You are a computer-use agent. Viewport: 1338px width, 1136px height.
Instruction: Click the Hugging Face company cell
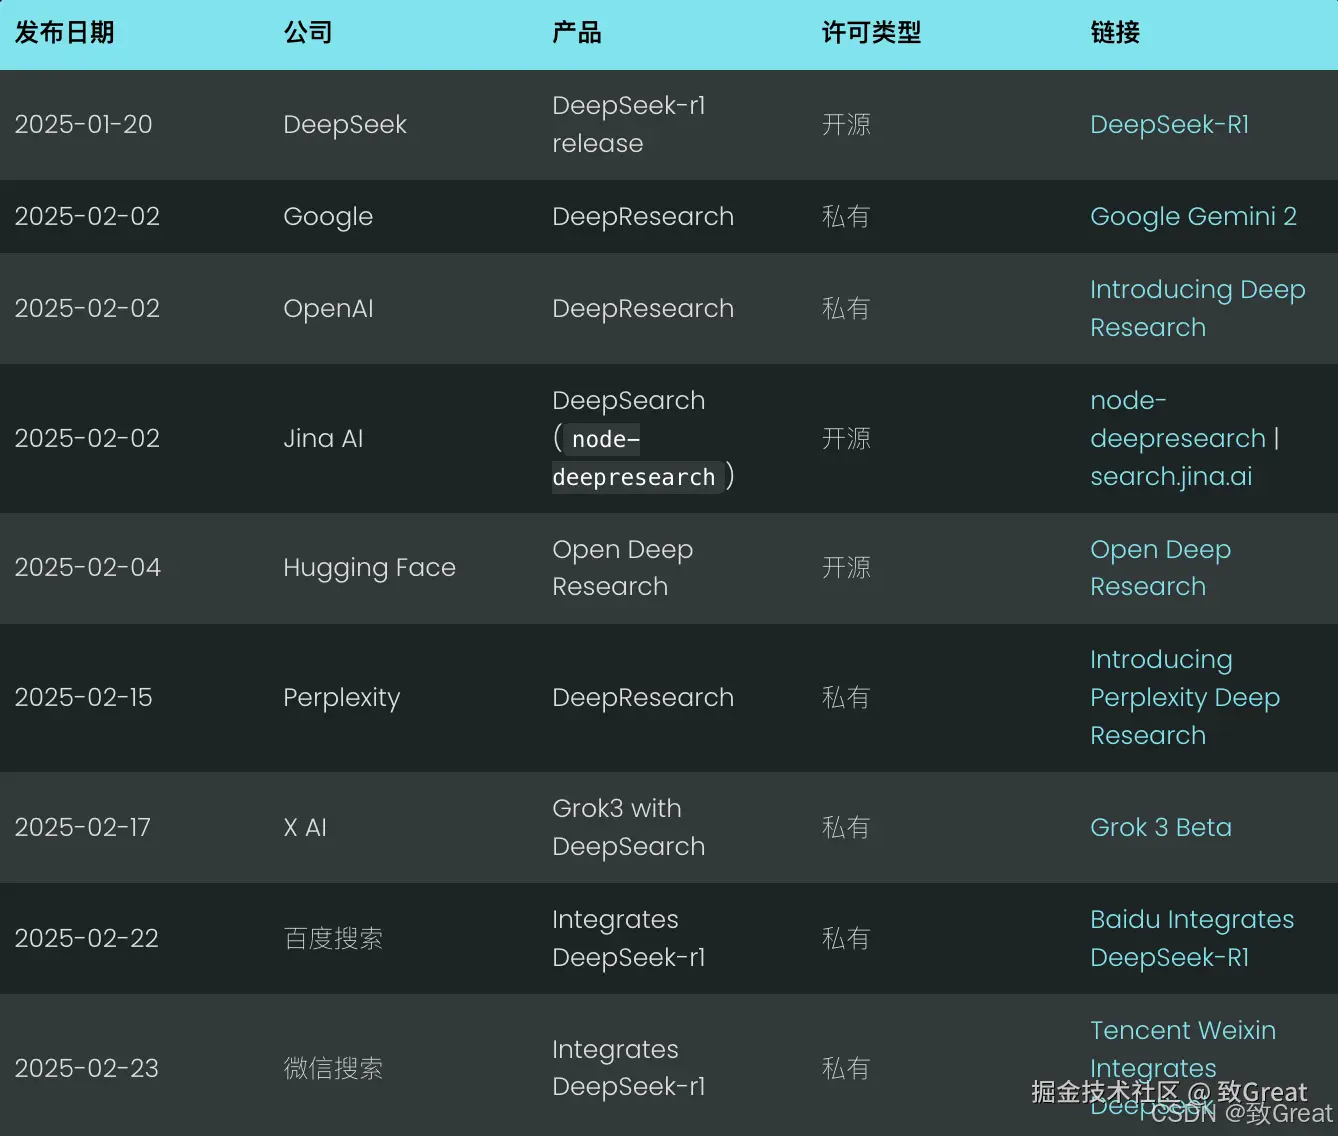click(369, 568)
